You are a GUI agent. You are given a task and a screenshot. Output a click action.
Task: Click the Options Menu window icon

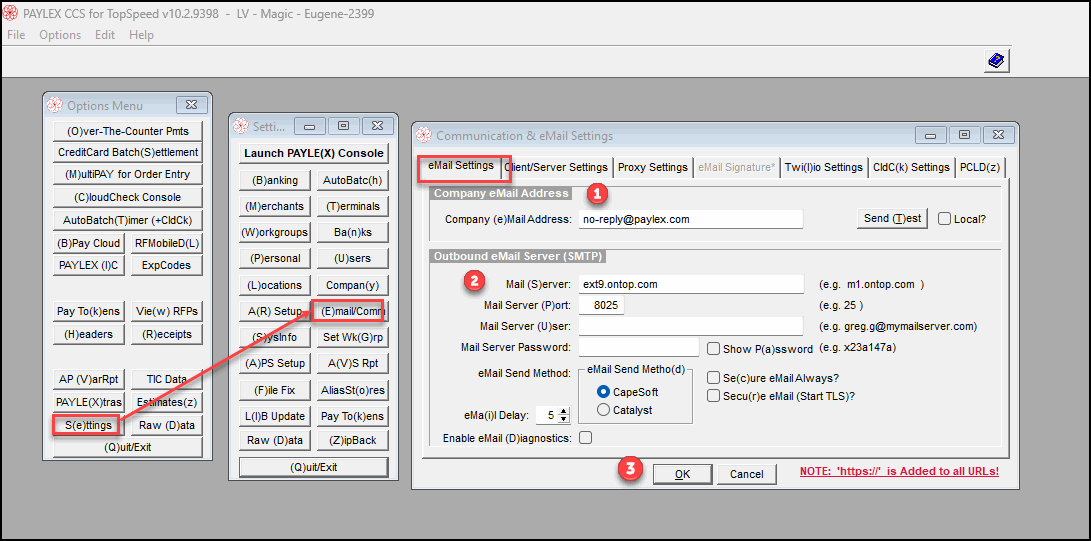click(x=54, y=106)
